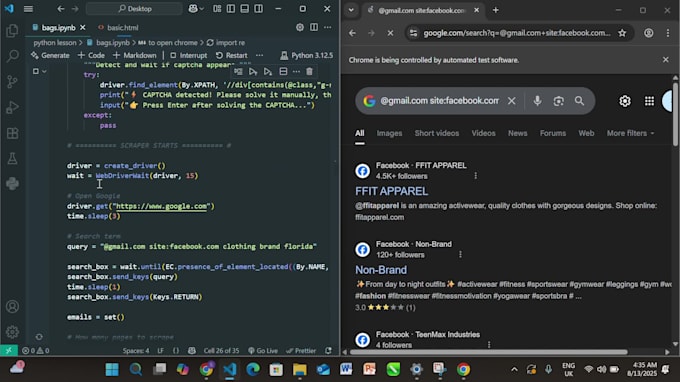Open Google apps grid
680x382 pixels.
[649, 101]
